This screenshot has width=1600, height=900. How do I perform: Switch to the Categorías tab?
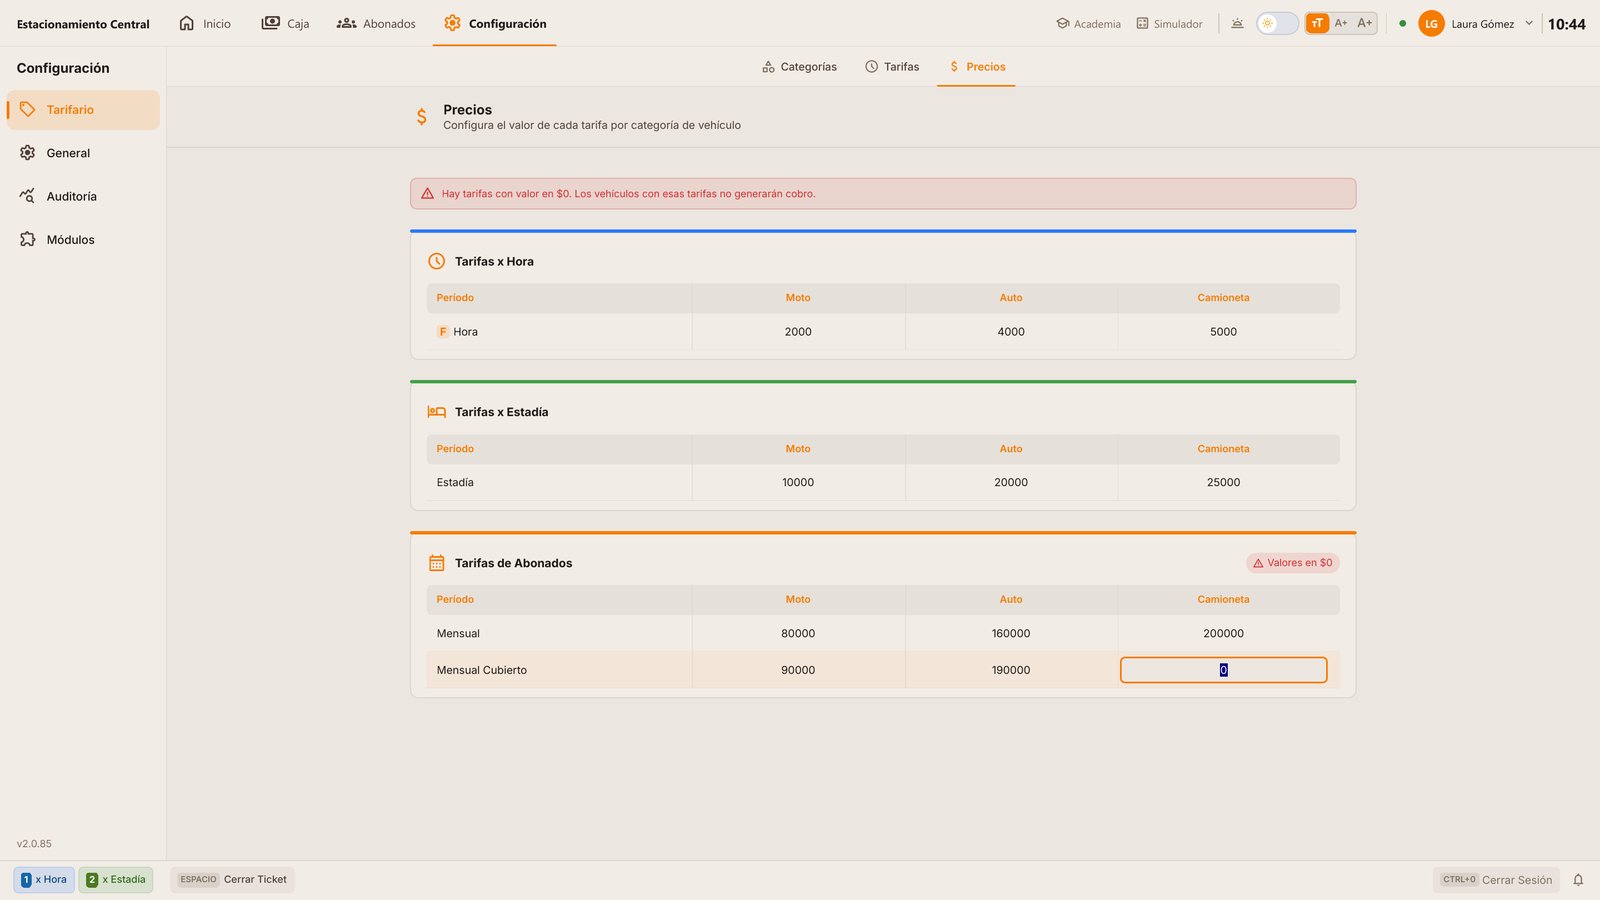pyautogui.click(x=799, y=67)
